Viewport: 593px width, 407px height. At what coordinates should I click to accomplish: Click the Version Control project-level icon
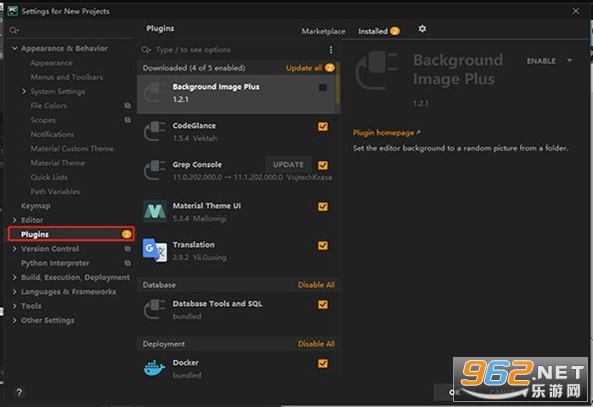tap(127, 249)
